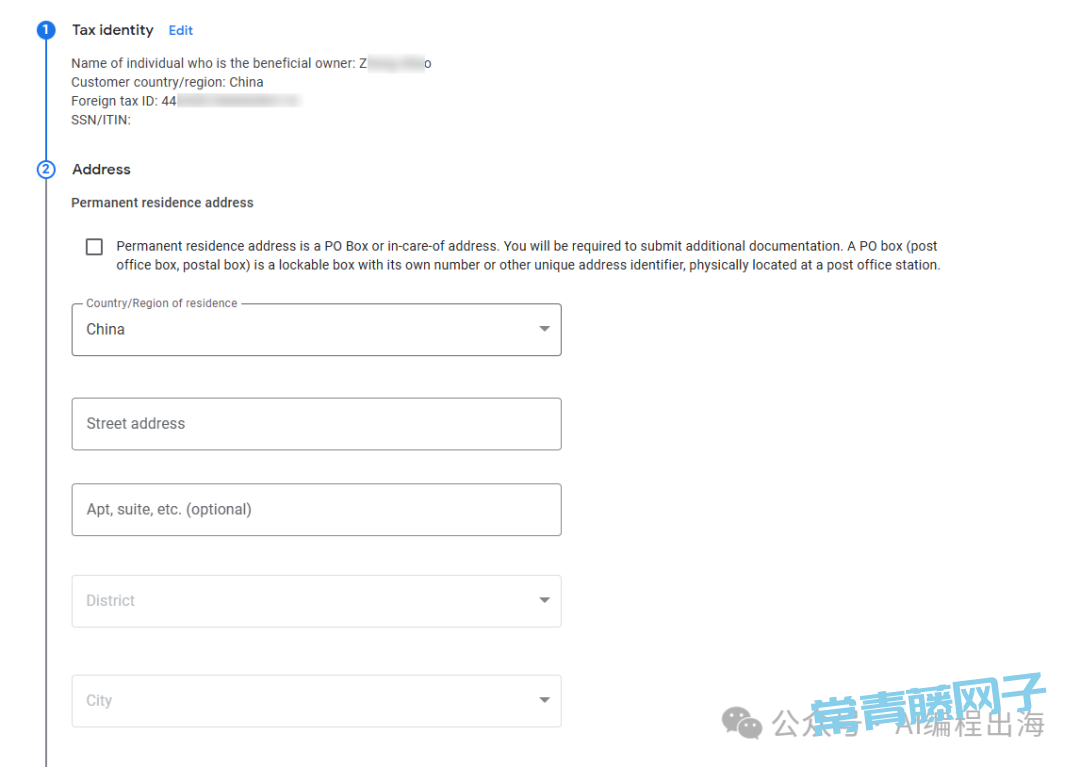The height and width of the screenshot is (767, 1080).
Task: Click the District dropdown arrow icon
Action: coord(544,600)
